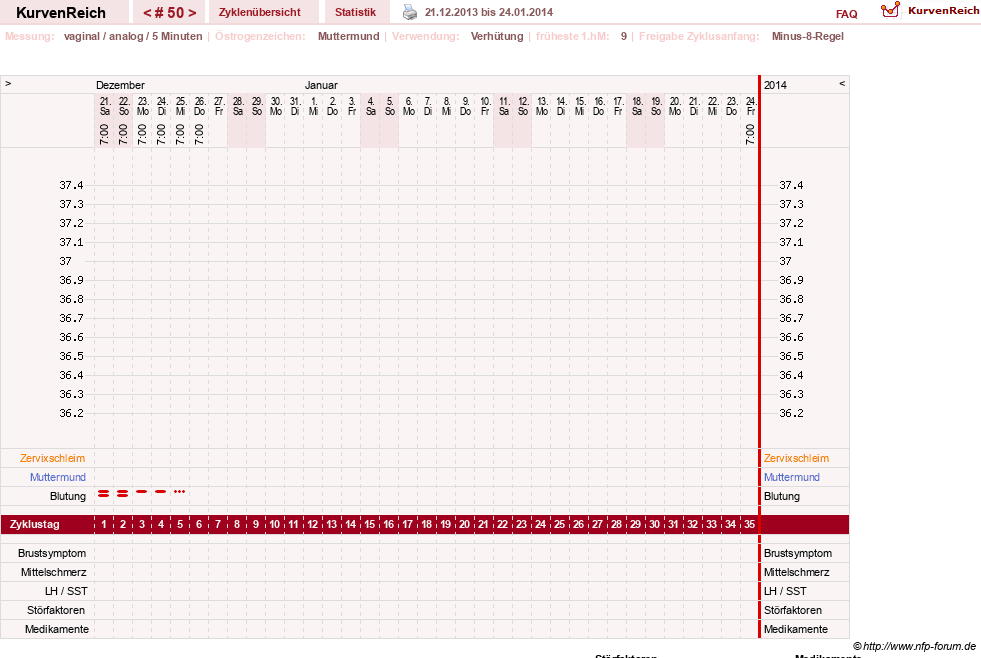Click the 7:00 time under 24. Fr
This screenshot has width=981, height=658.
pos(750,134)
